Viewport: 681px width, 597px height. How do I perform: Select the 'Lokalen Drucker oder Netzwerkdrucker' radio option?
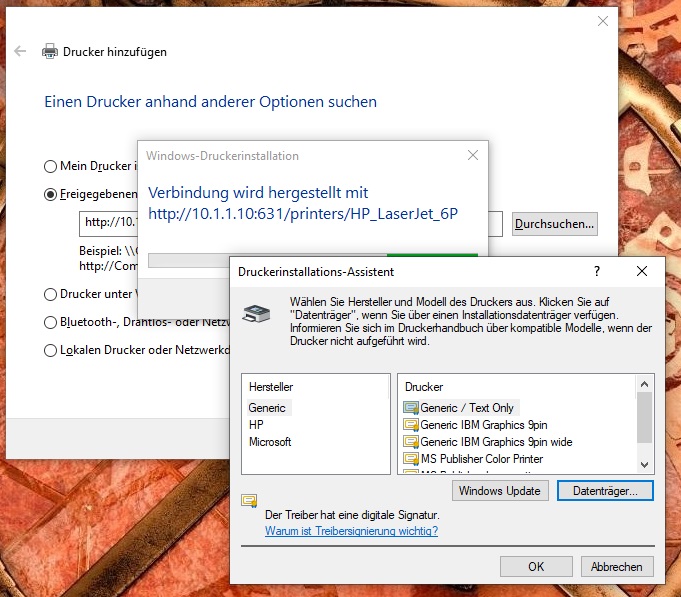tap(50, 350)
